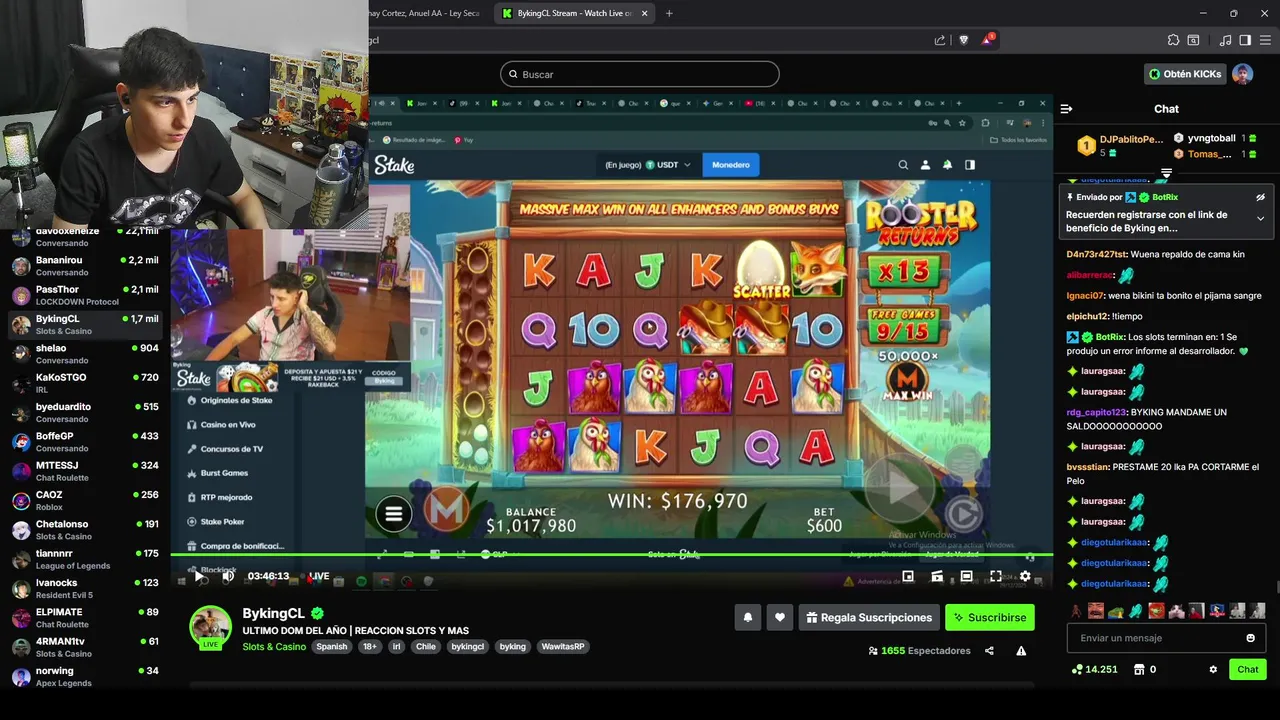1280x720 pixels.
Task: Enter fullscreen mode
Action: (x=995, y=576)
